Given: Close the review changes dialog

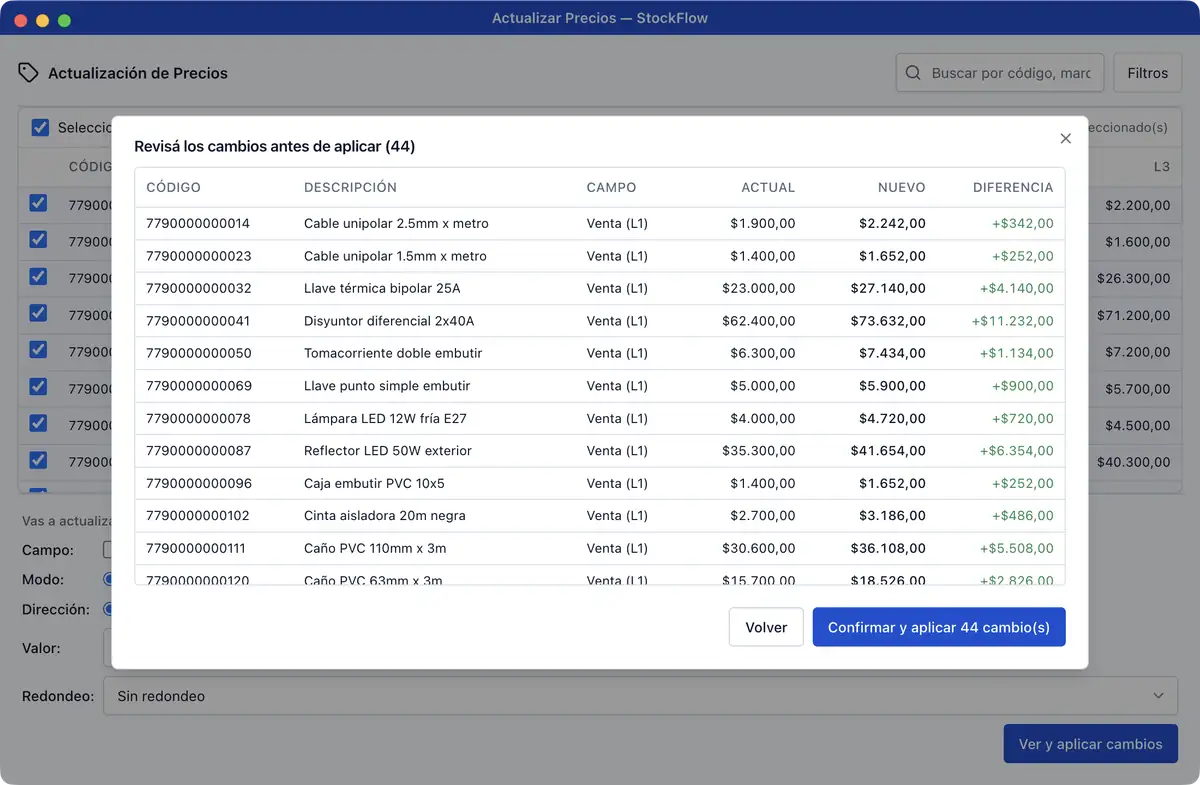Looking at the screenshot, I should (x=1065, y=139).
